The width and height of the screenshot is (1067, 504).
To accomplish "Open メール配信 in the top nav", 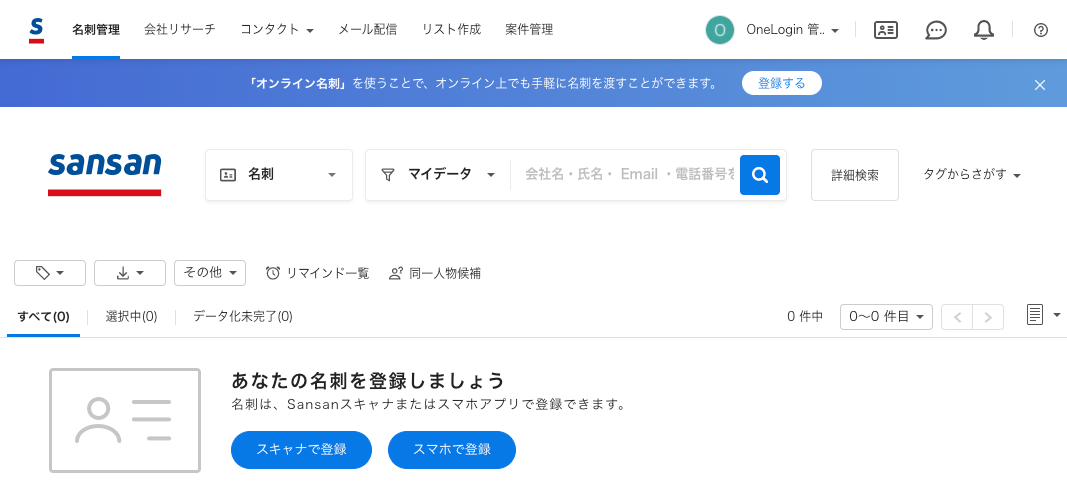I will (x=367, y=30).
